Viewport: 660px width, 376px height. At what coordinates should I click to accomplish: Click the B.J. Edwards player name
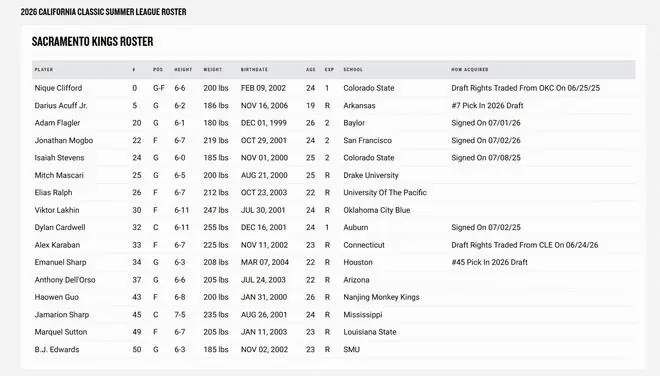tap(57, 349)
